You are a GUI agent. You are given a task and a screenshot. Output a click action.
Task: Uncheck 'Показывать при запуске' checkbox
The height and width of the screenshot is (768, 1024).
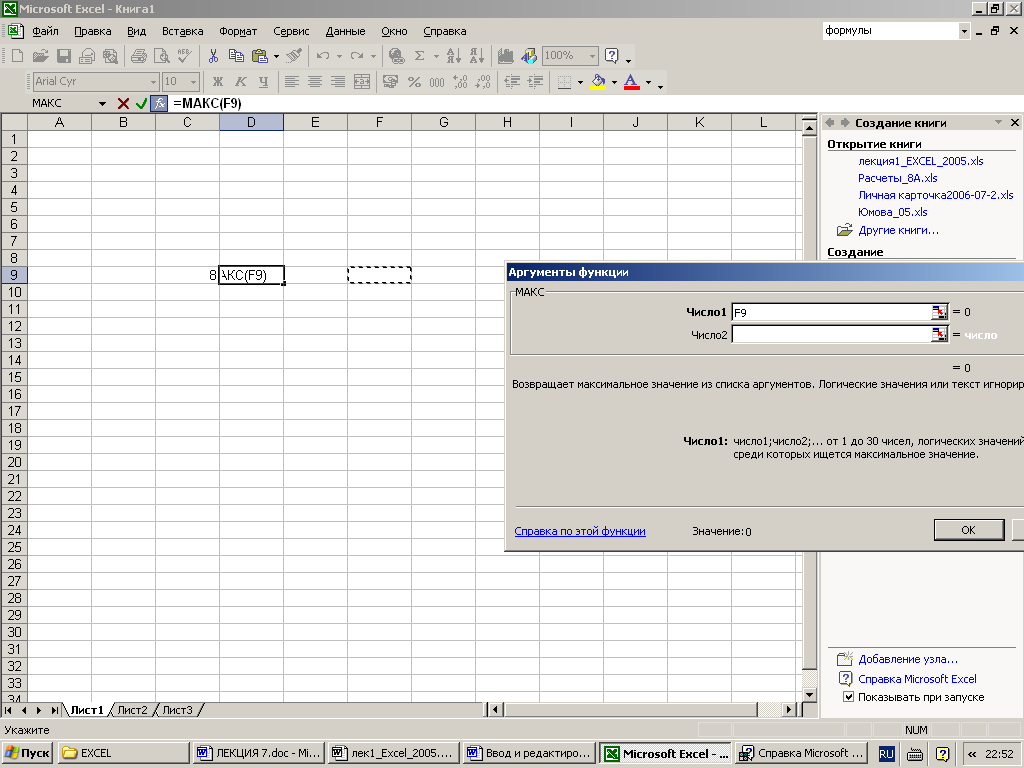(848, 697)
